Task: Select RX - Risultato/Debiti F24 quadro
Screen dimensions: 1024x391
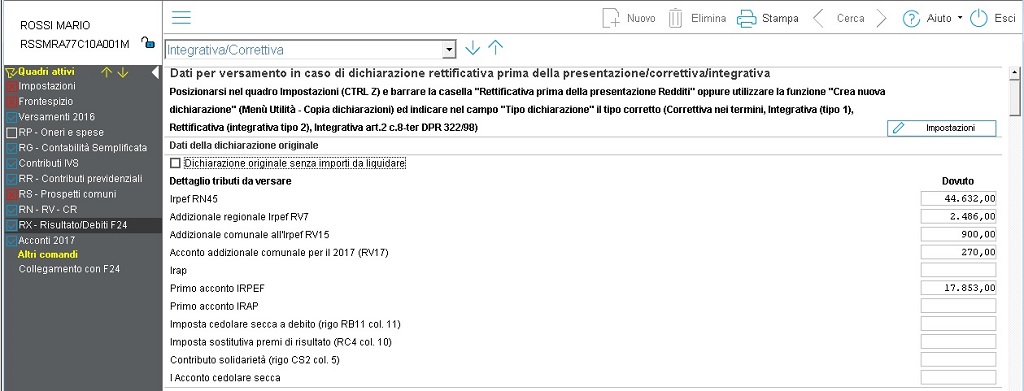Action: 72,225
